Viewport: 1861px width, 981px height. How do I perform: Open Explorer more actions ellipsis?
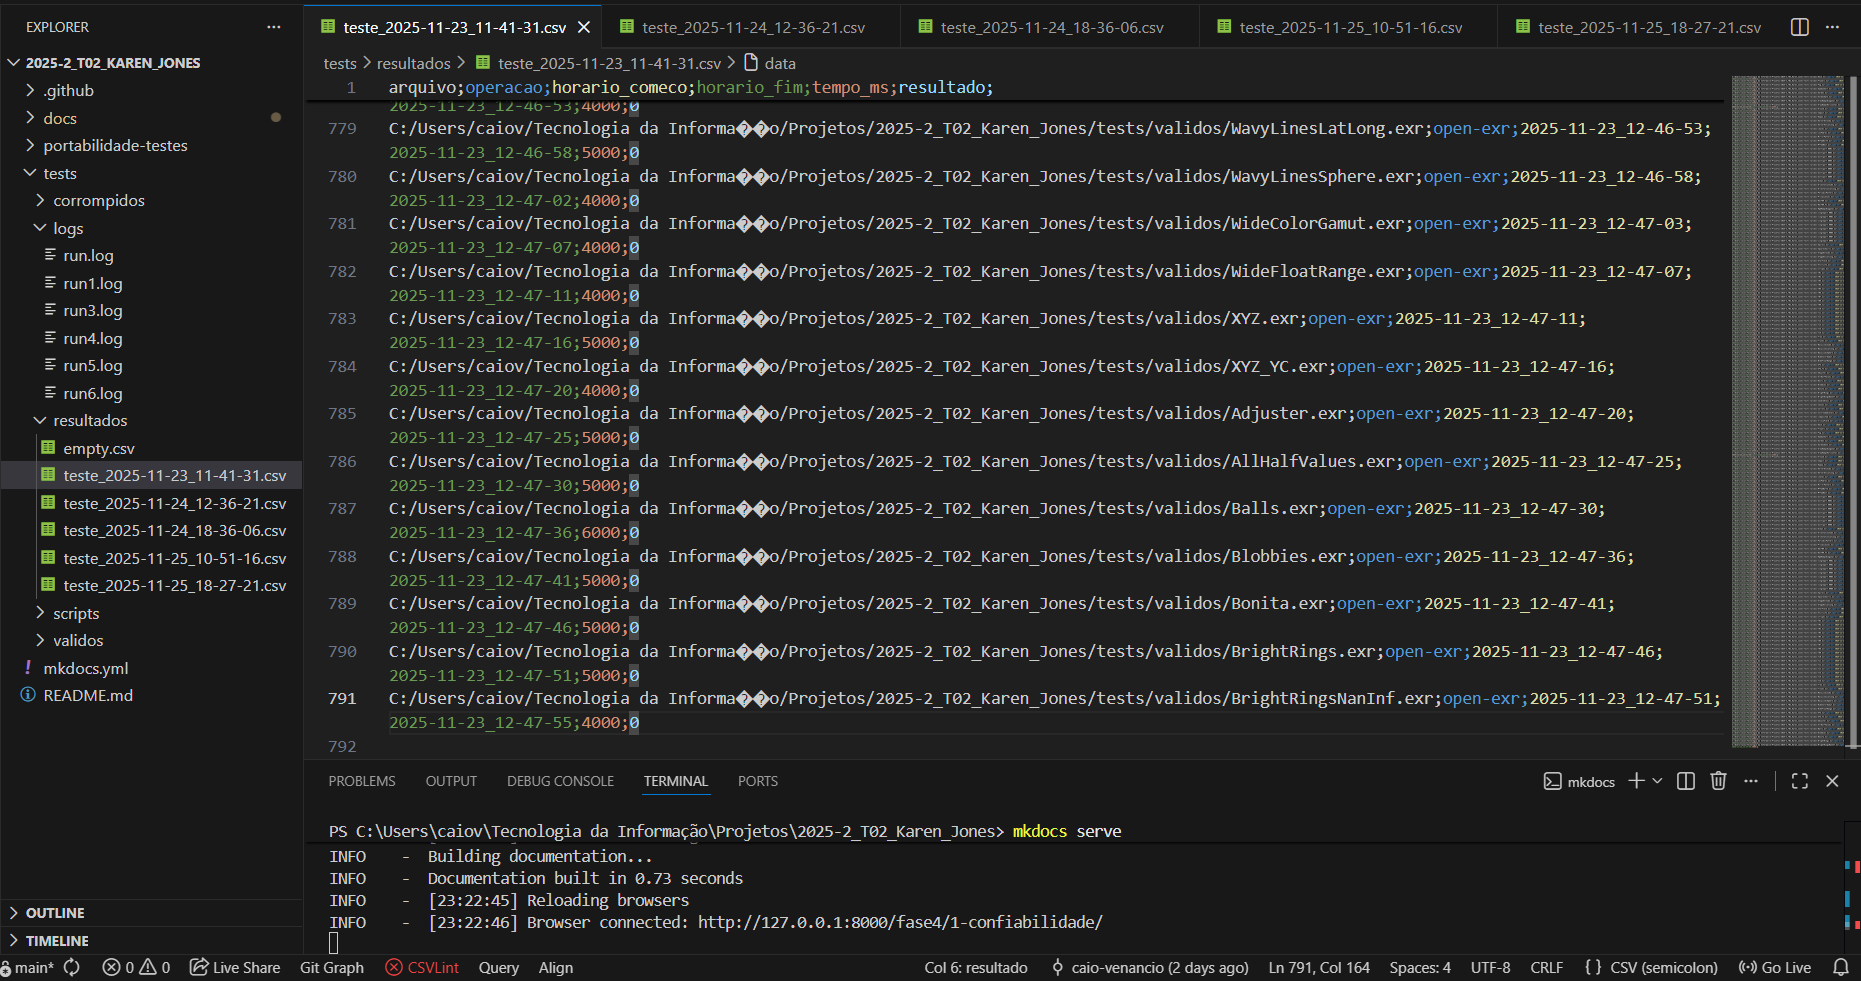click(x=274, y=27)
